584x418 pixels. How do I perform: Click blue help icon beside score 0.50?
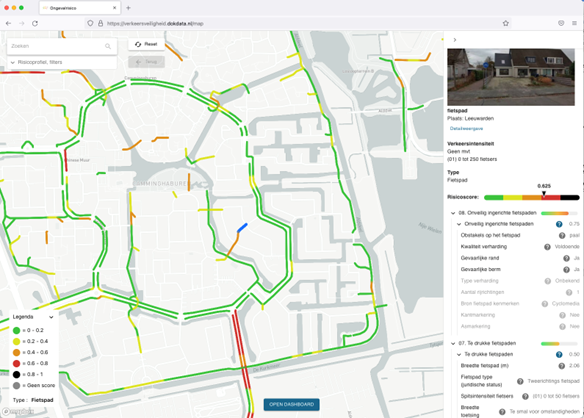(559, 355)
